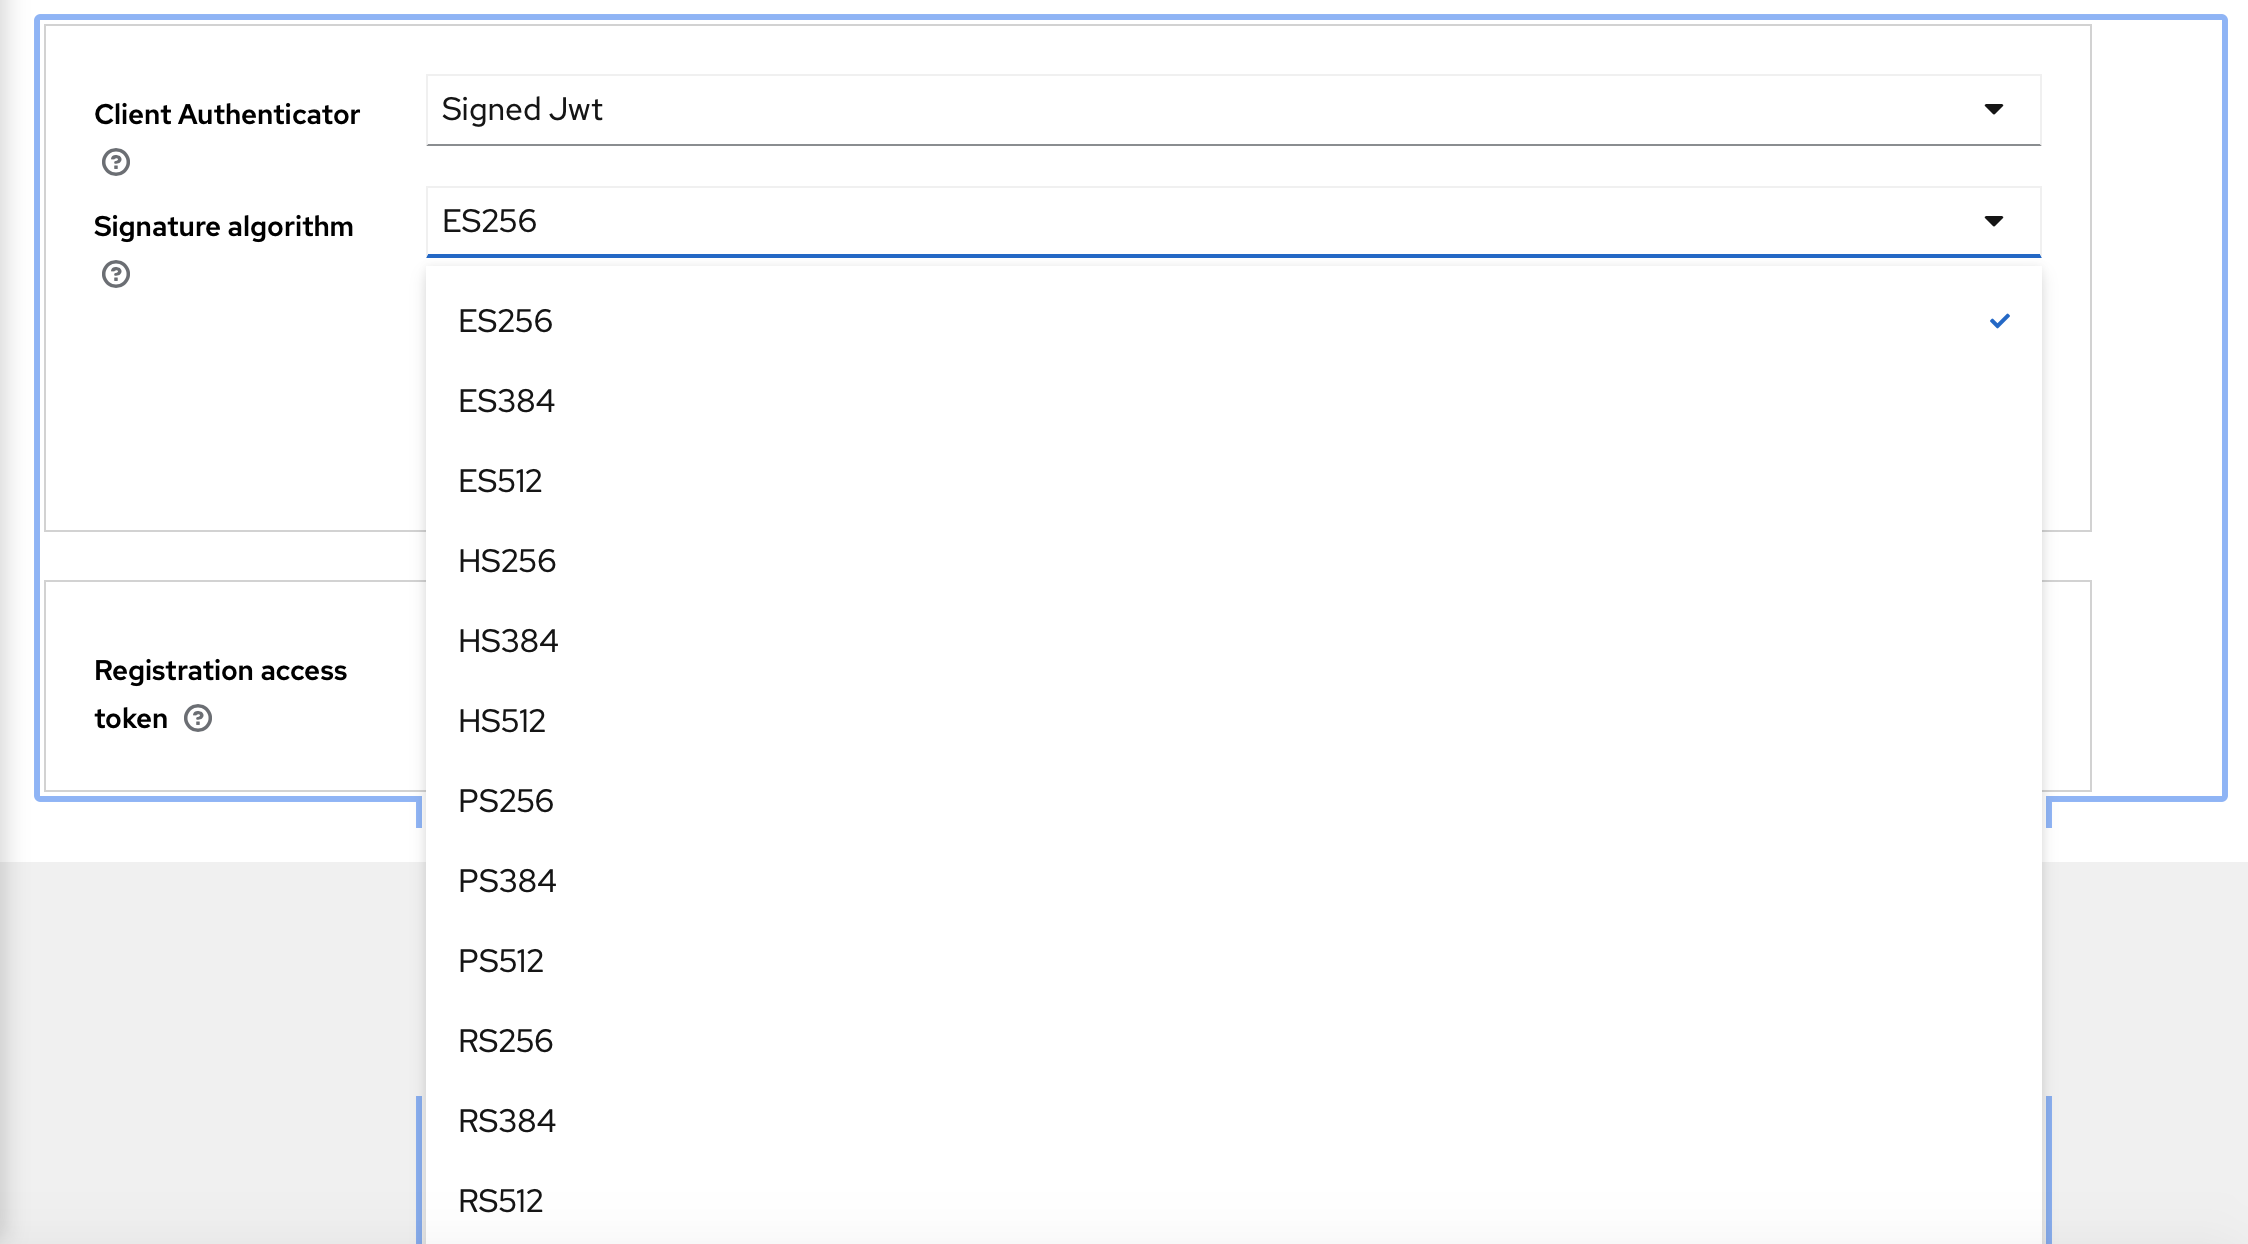
Task: Click the Client Authenticator dropdown arrow
Action: point(1994,109)
